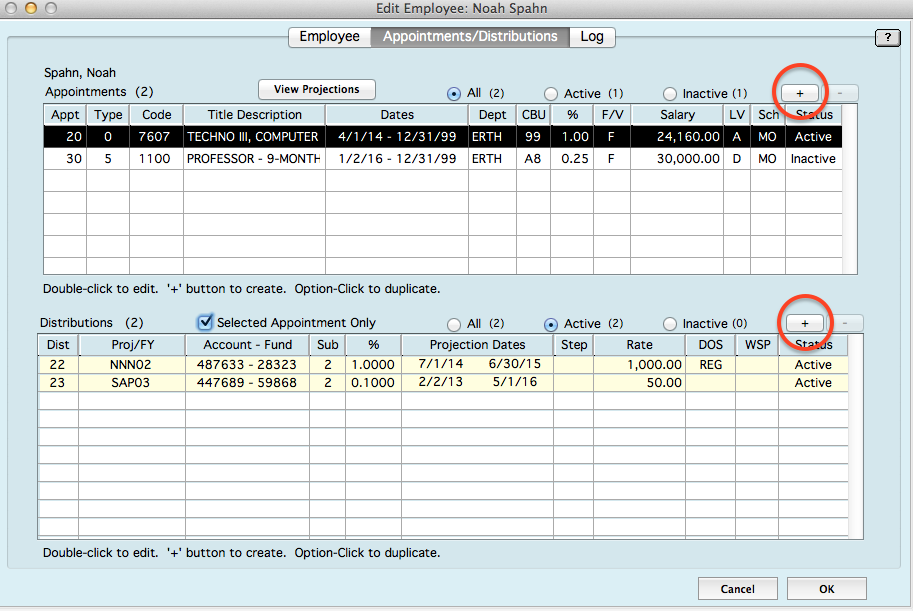The width and height of the screenshot is (913, 611).
Task: Select the Inactive distributions radio button
Action: (670, 324)
